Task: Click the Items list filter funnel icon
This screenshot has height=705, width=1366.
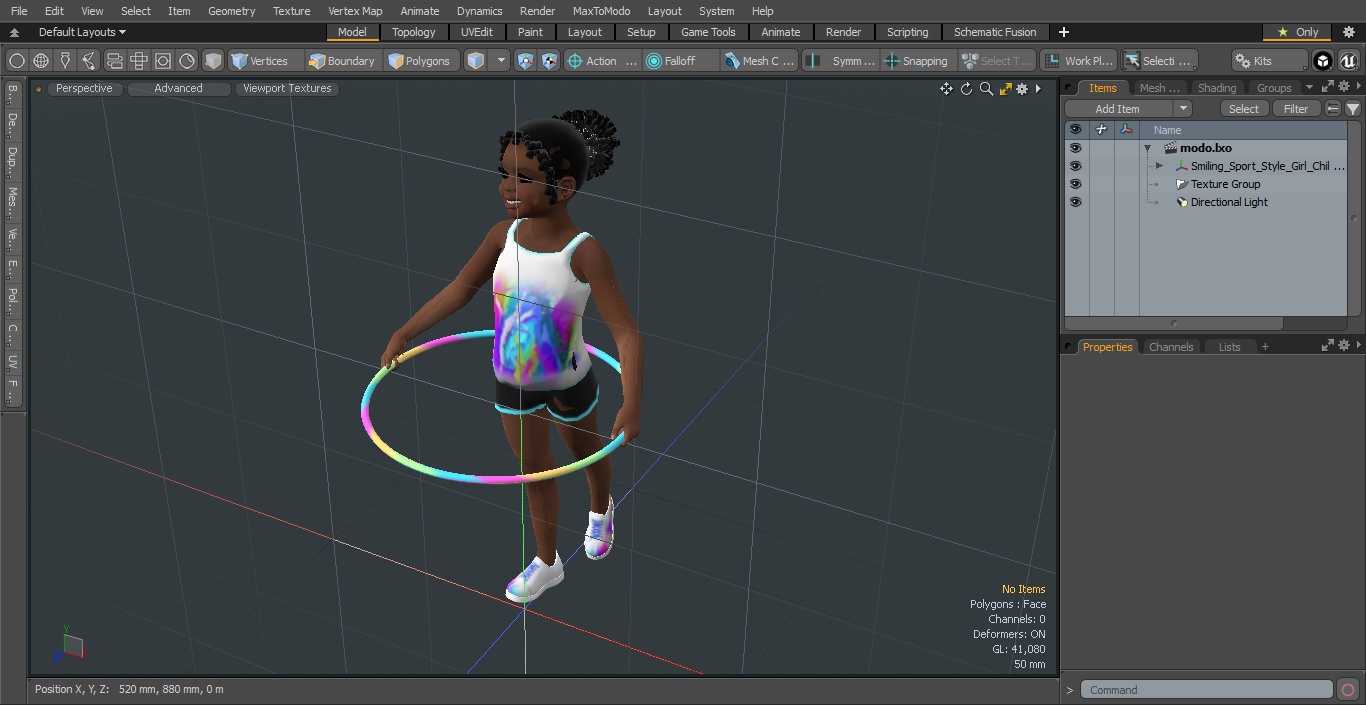Action: (x=1352, y=109)
